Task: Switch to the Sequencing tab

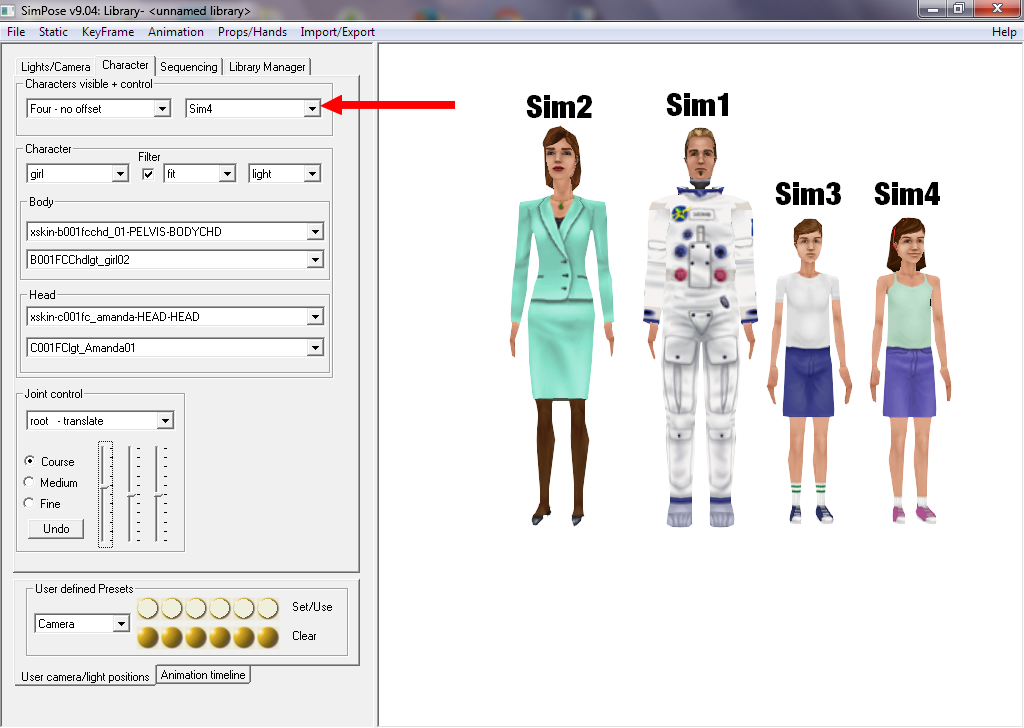Action: click(188, 67)
